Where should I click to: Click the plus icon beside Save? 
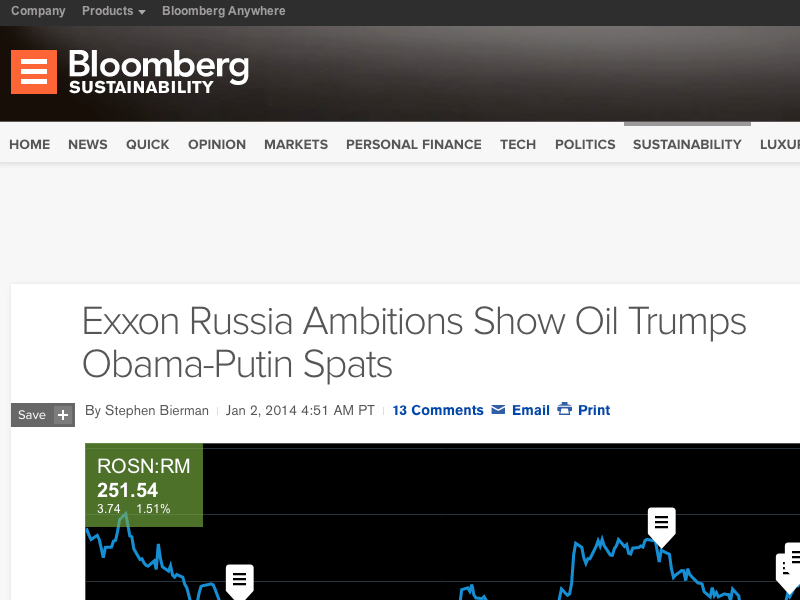63,415
